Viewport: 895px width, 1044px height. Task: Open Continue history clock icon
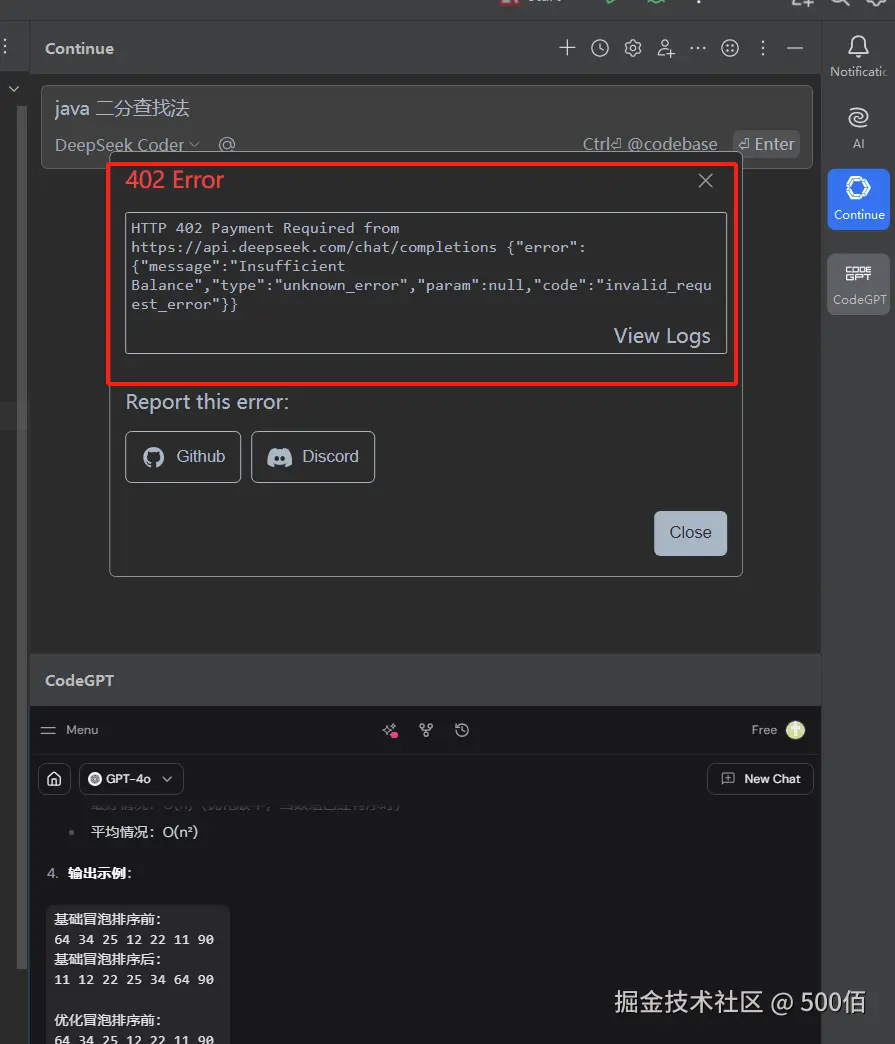click(599, 48)
